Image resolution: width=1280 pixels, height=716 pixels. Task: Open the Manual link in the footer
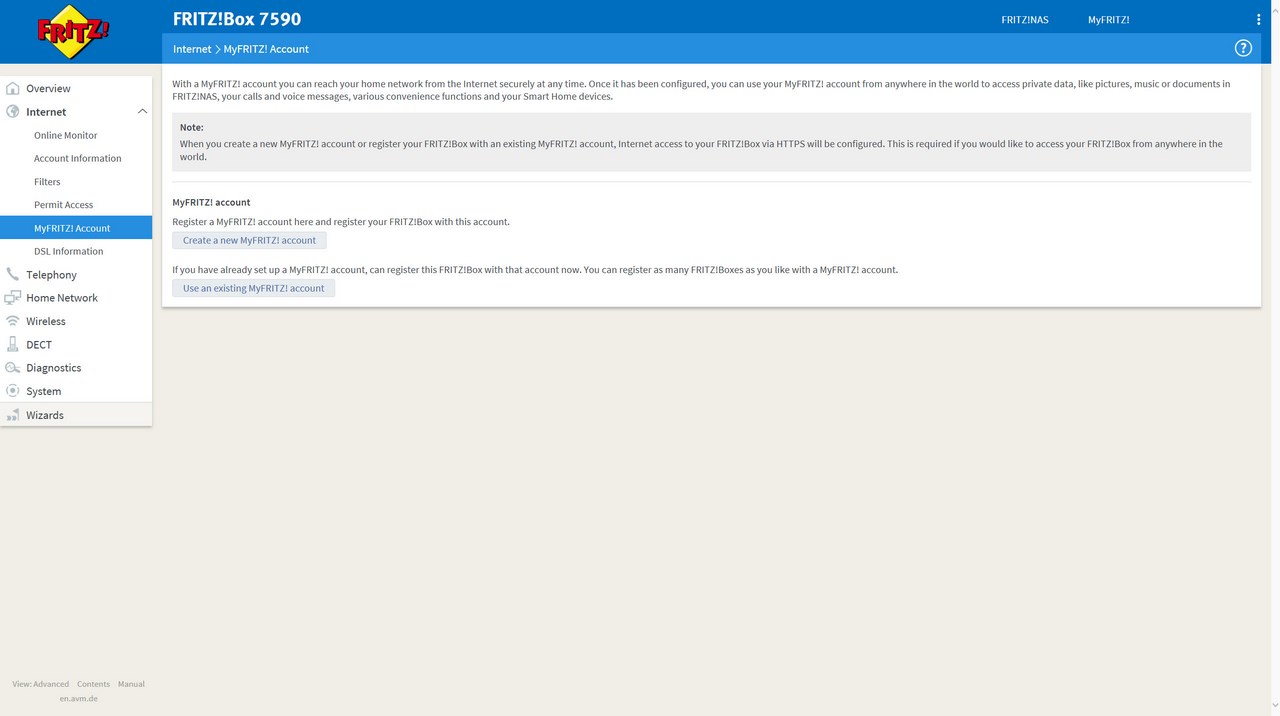131,684
